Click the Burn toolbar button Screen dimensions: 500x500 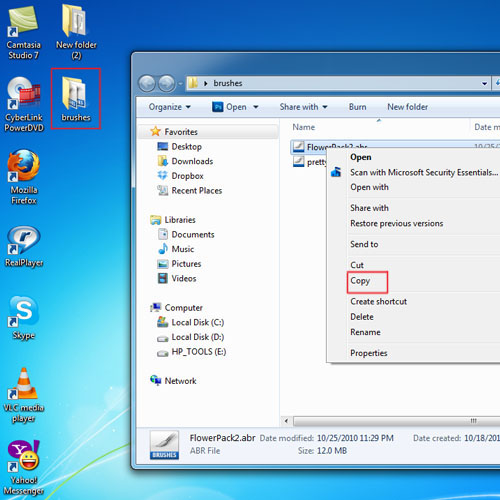click(357, 107)
